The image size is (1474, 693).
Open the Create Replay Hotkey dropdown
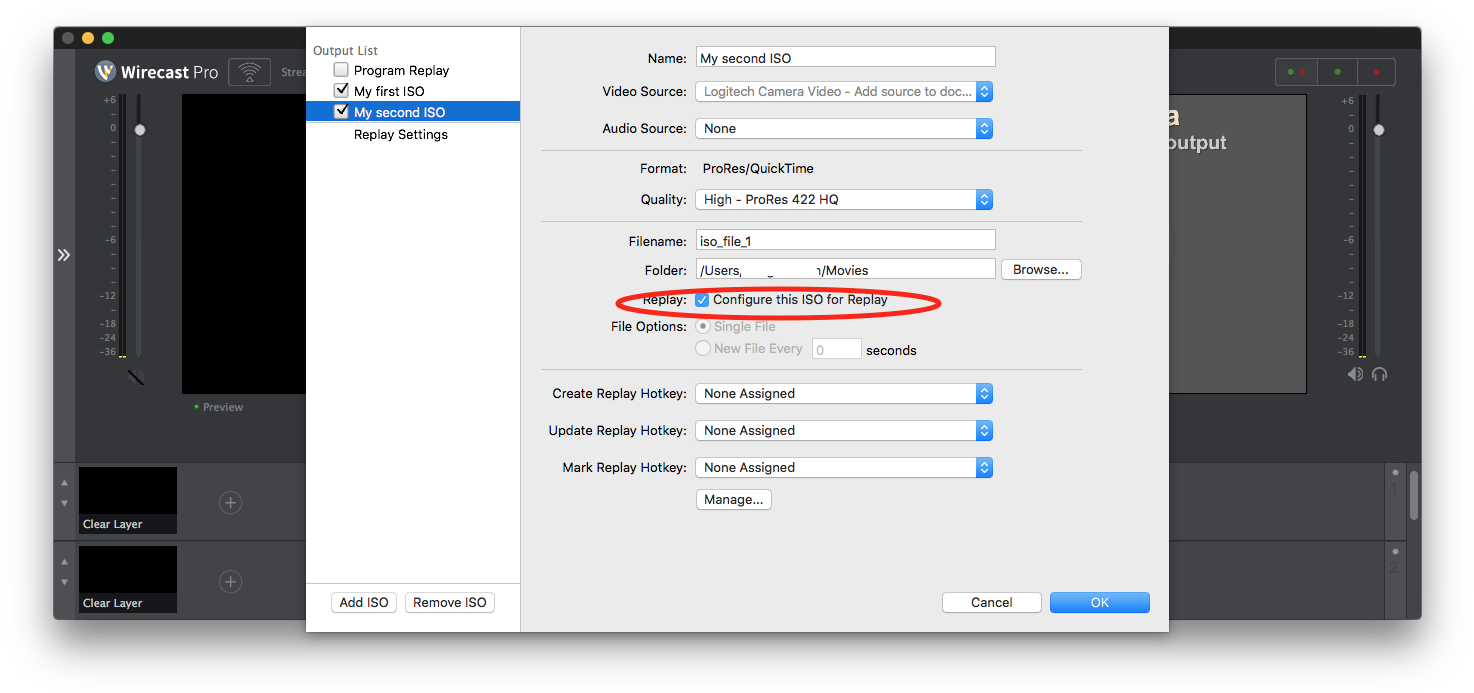pos(844,394)
